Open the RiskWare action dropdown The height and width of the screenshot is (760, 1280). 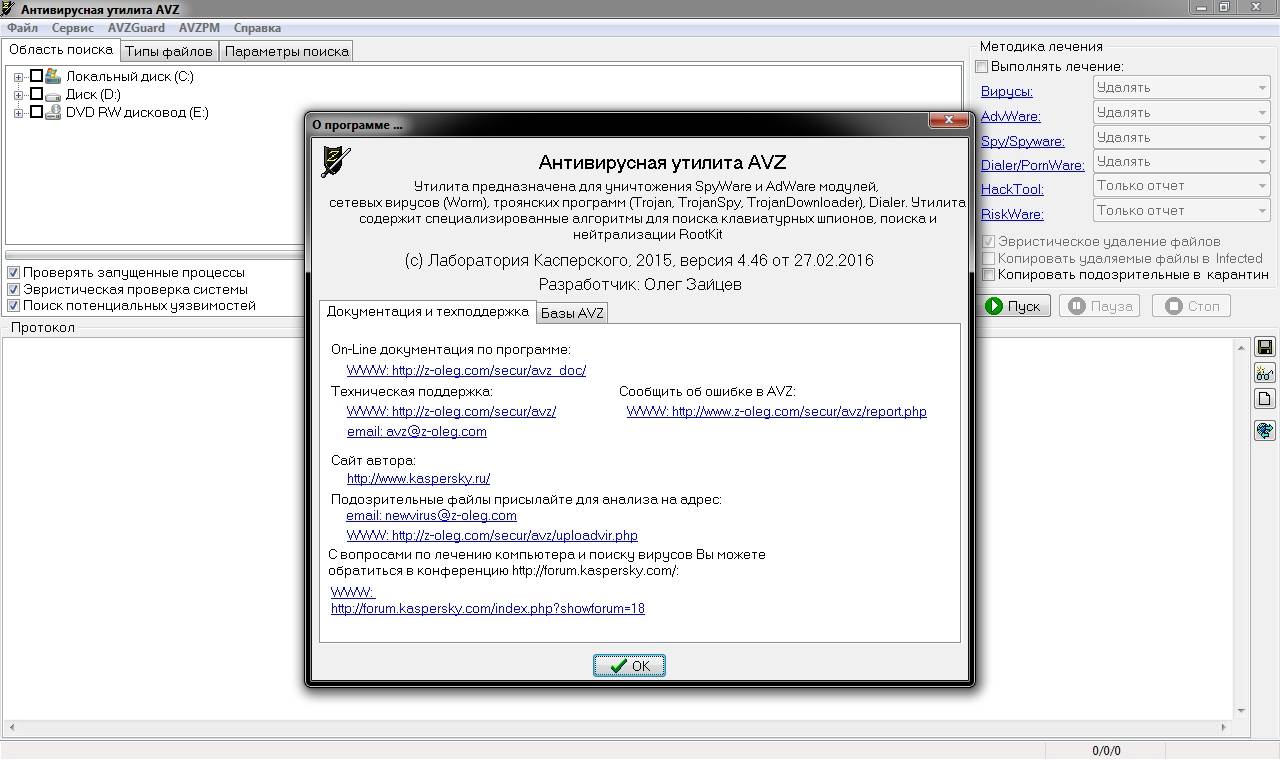click(x=1181, y=210)
